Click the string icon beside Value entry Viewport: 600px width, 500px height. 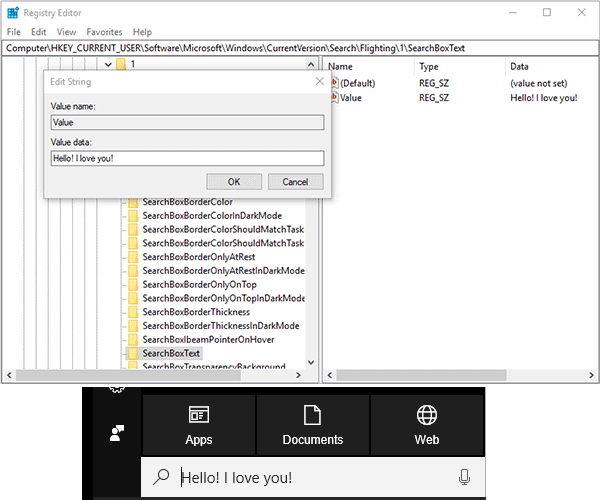click(x=334, y=98)
